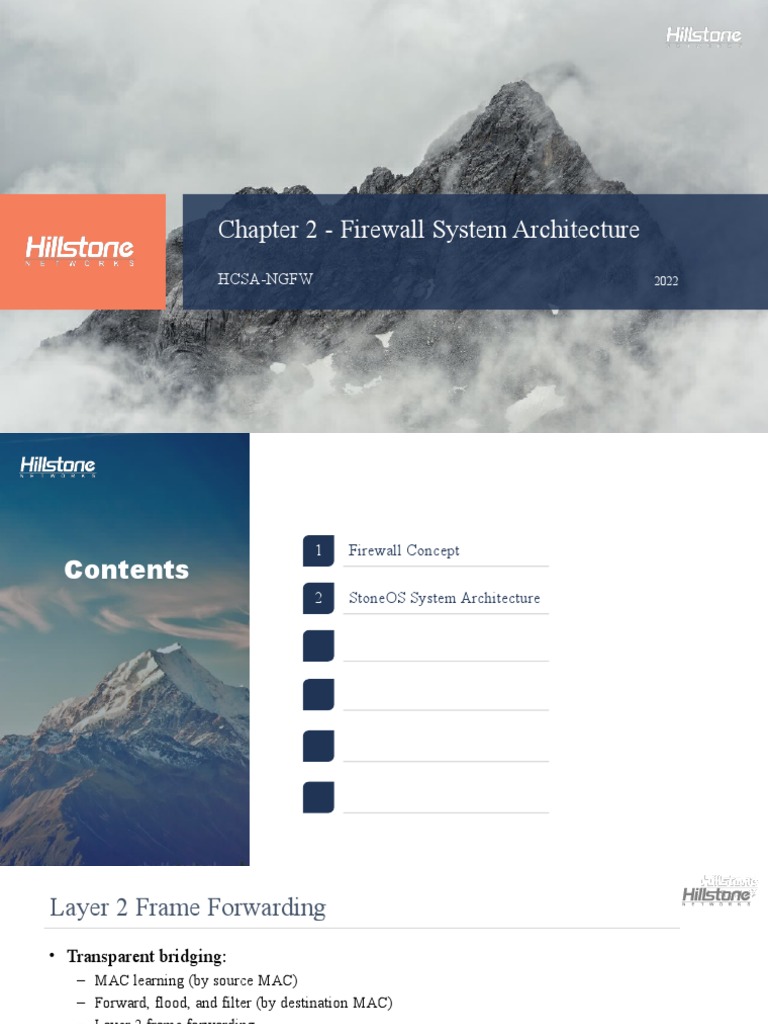
Task: Click the third empty blue contents box
Action: click(x=318, y=646)
